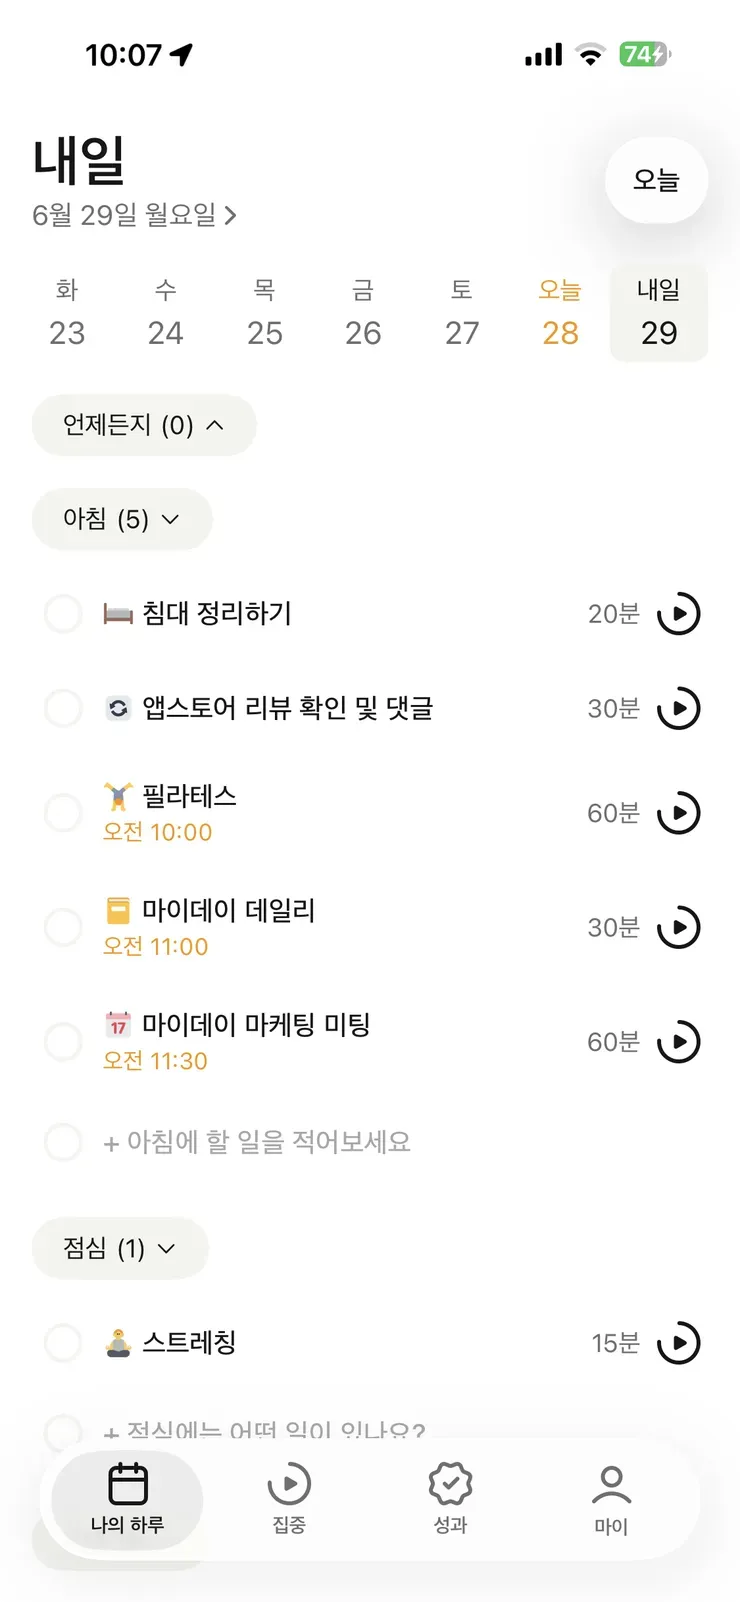
Task: Select the 나의 하루 tab
Action: tap(127, 1498)
